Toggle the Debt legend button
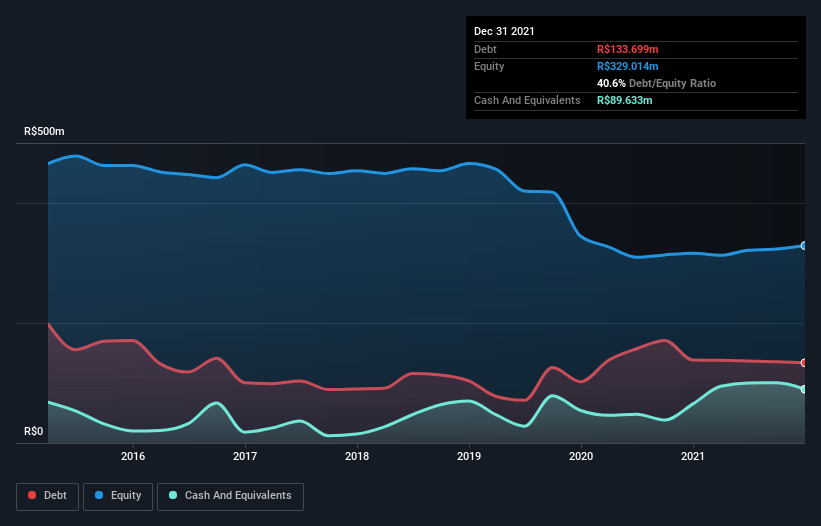Image resolution: width=821 pixels, height=526 pixels. (x=47, y=496)
